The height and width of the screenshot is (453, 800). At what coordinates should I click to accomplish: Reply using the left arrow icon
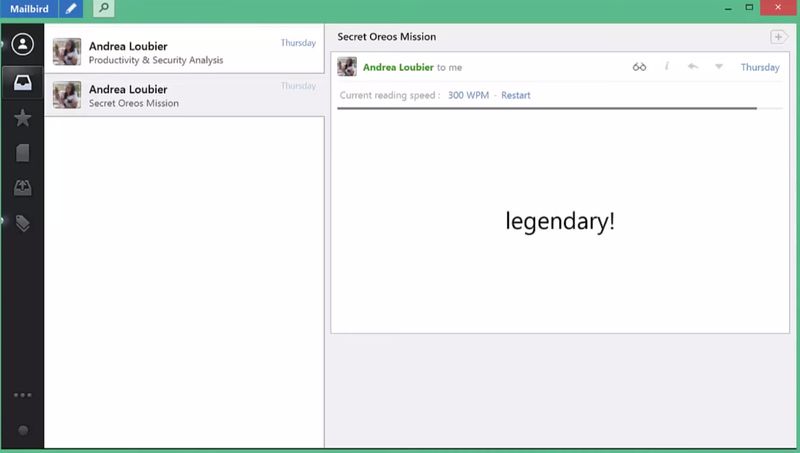coord(692,67)
